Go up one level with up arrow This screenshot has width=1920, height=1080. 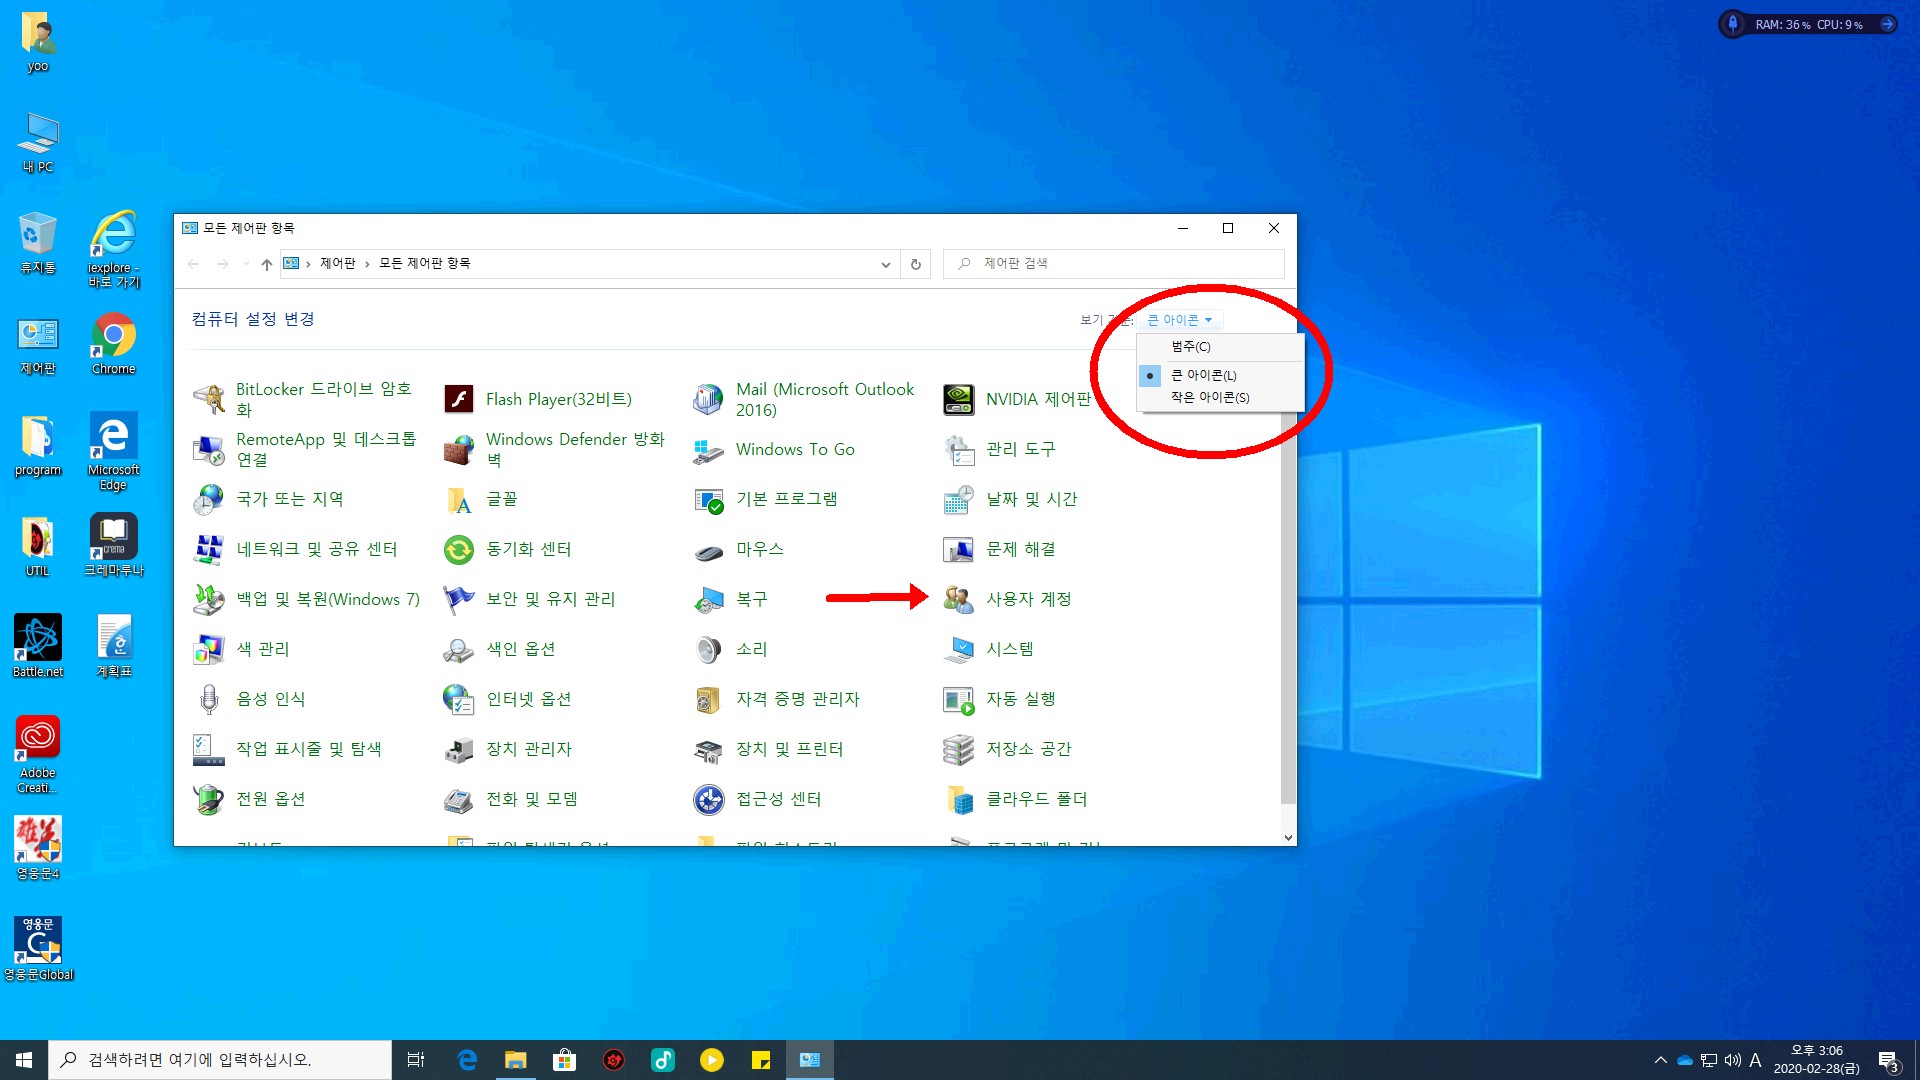[266, 264]
